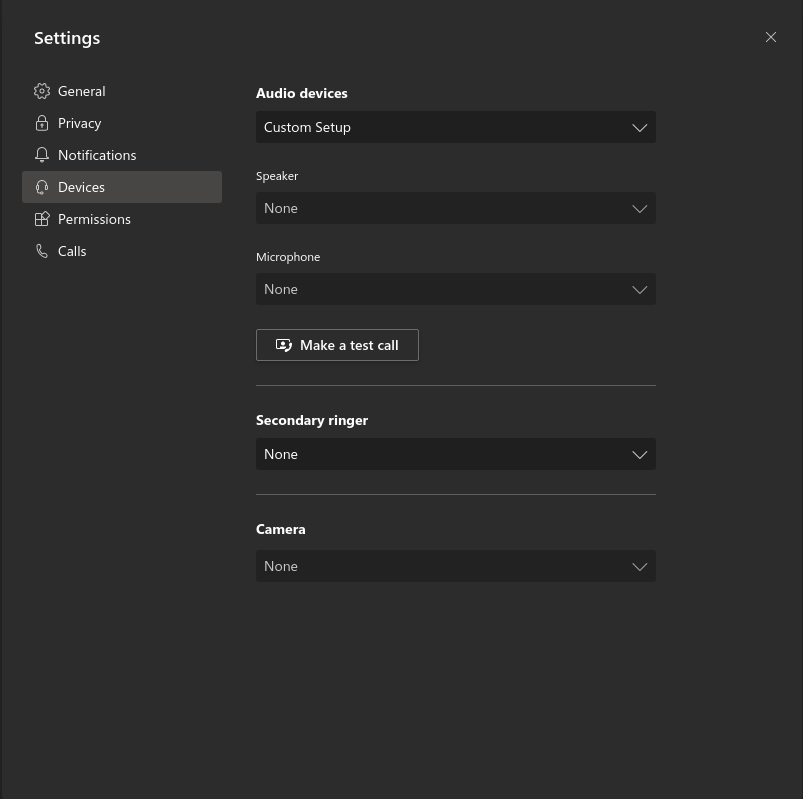The image size is (803, 799).
Task: Click the test call camera icon
Action: 284,344
